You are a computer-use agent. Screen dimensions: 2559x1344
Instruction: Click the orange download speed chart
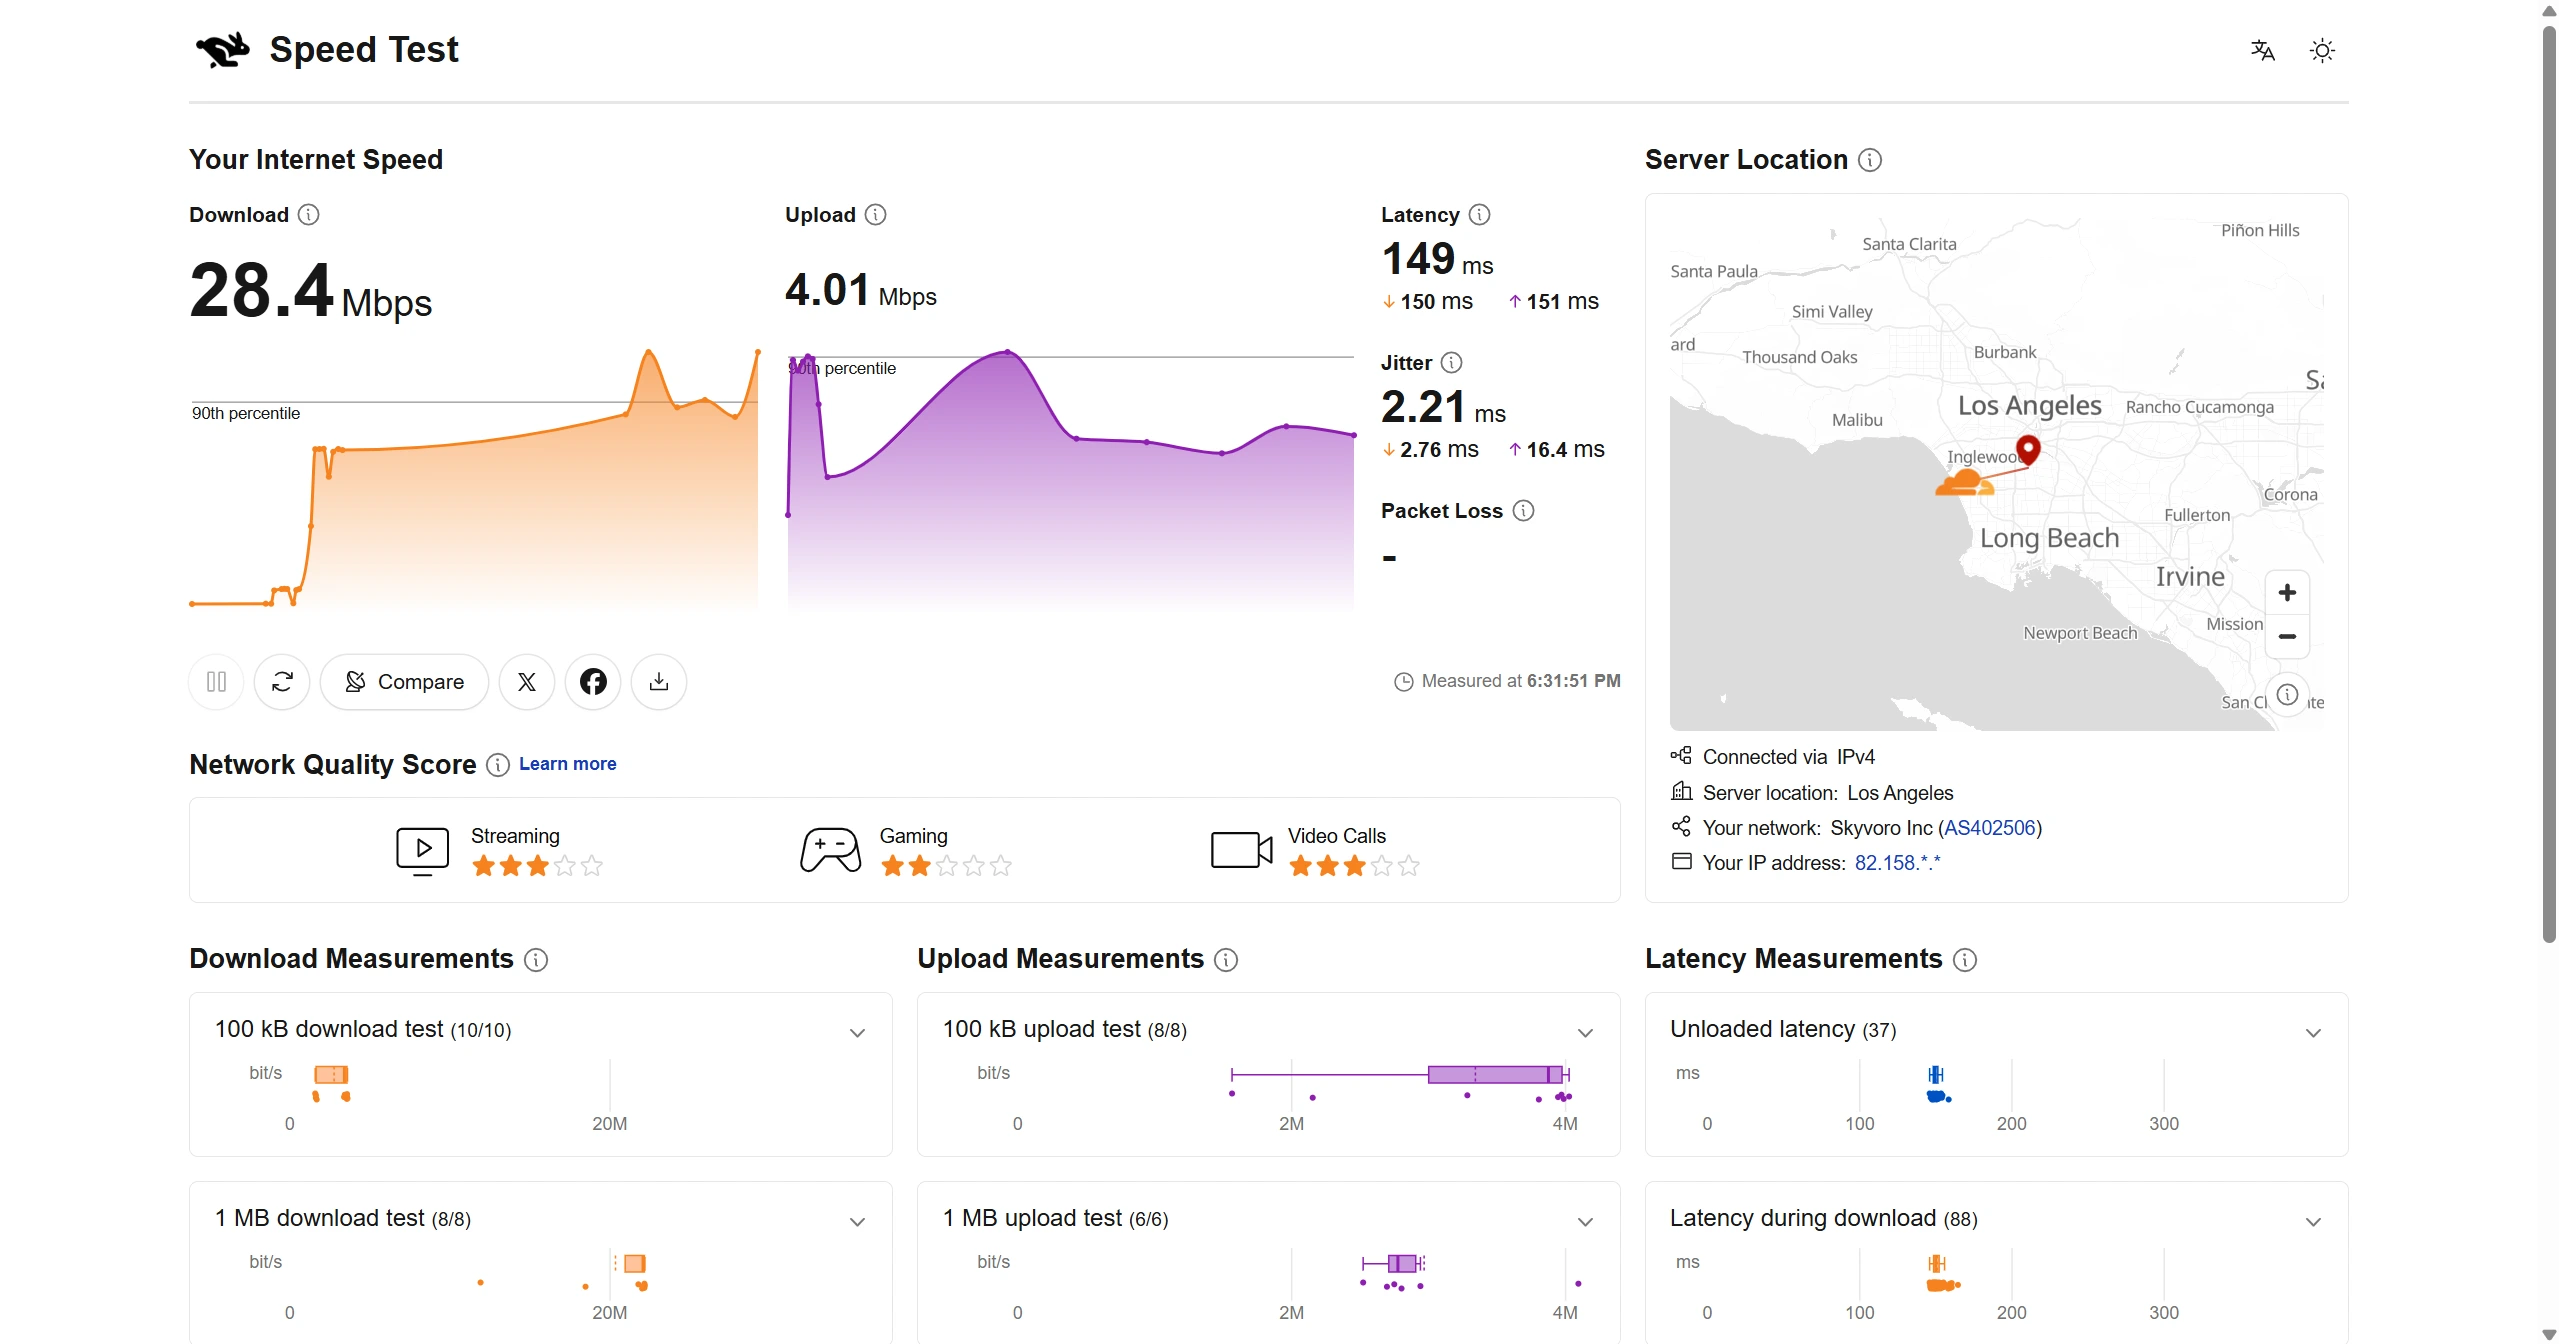(x=475, y=478)
